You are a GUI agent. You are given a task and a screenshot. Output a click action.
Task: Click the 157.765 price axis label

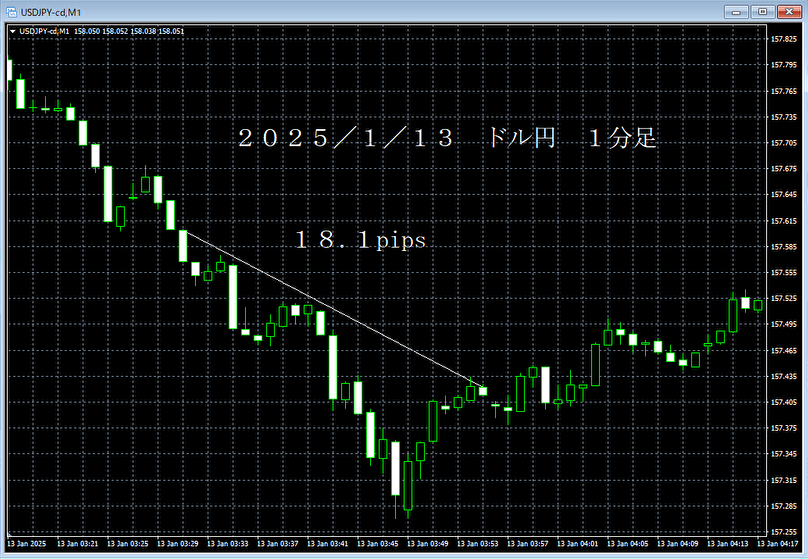click(783, 91)
